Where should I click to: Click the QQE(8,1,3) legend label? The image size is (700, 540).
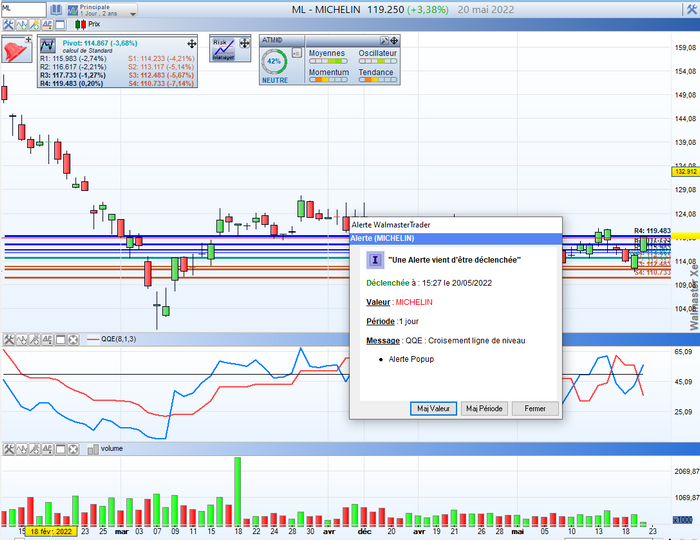(118, 339)
